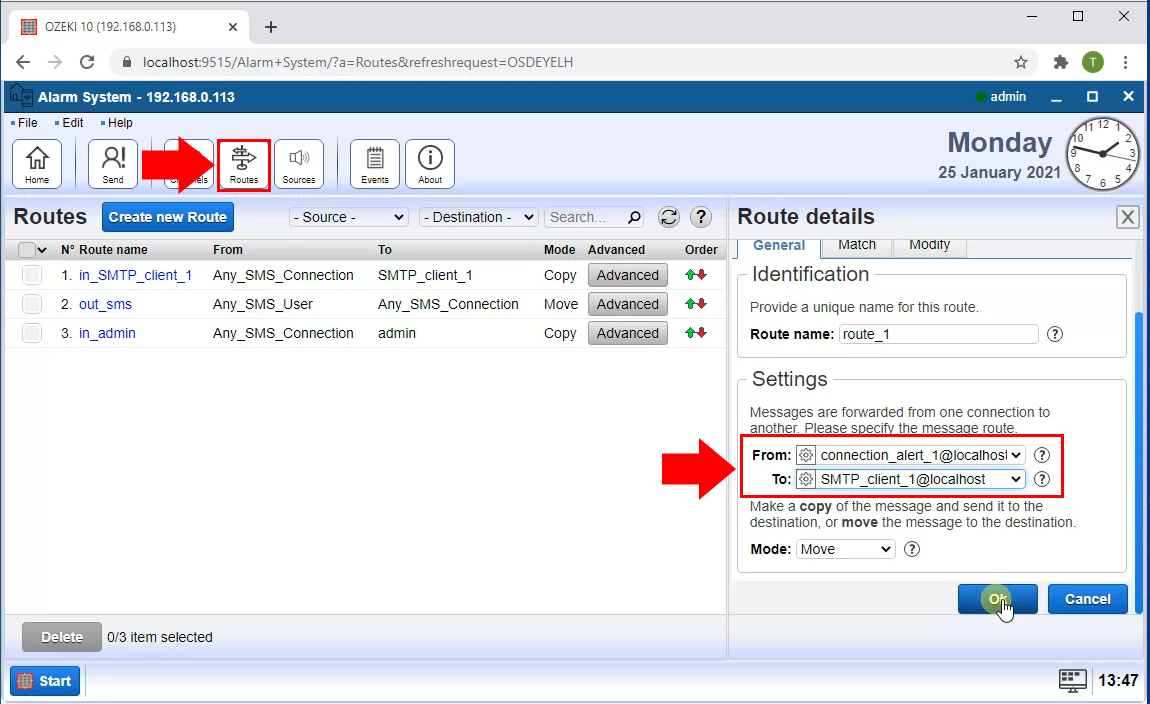Click Advanced for in_SMTP_client_1 route
This screenshot has height=704, width=1150.
[628, 275]
